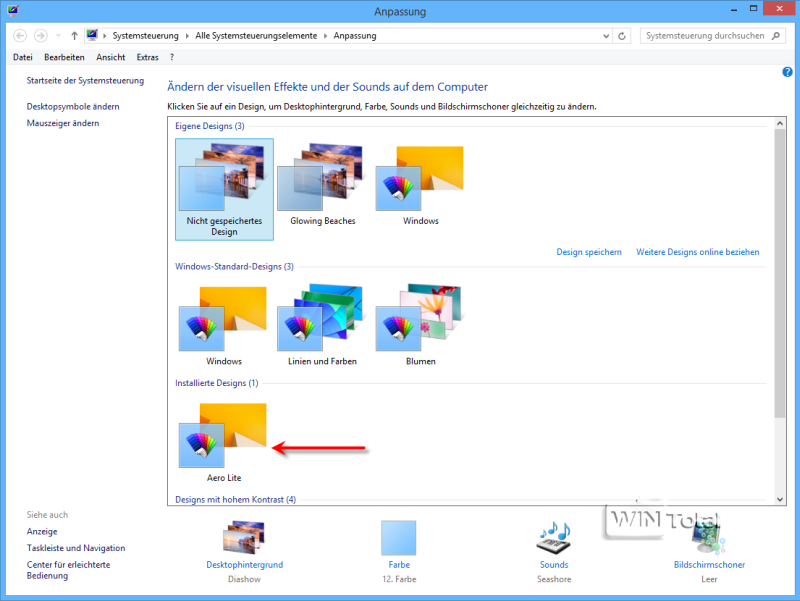The width and height of the screenshot is (800, 601).
Task: Expand the address bar history dropdown
Action: point(606,36)
